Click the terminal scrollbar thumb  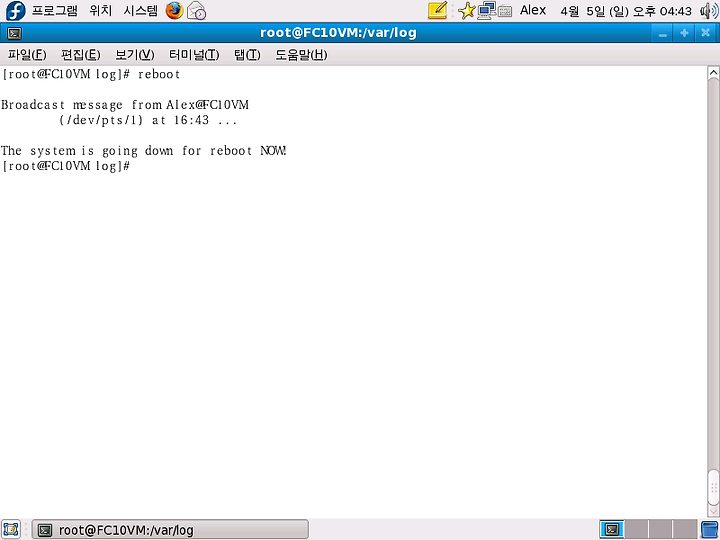[x=713, y=488]
